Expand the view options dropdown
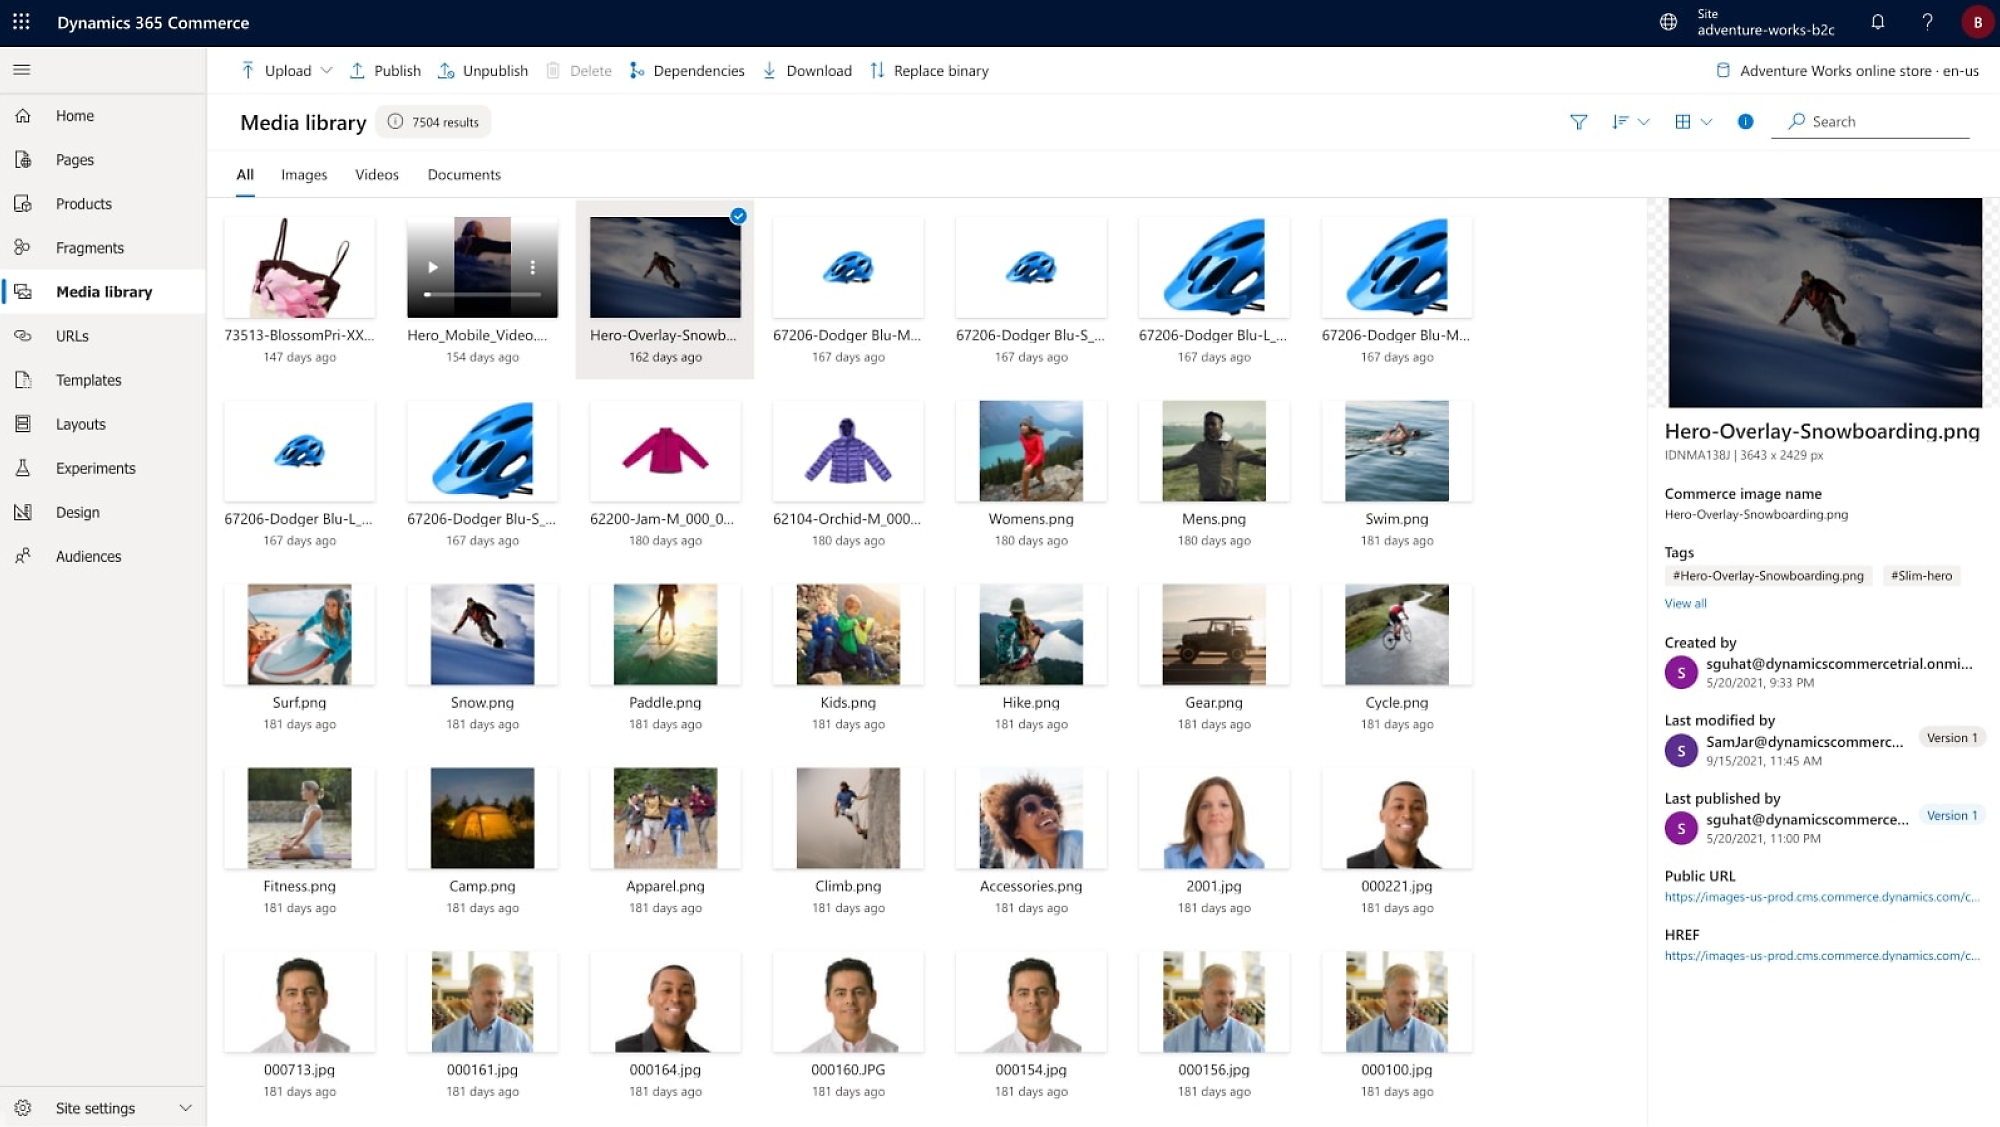2000x1127 pixels. pyautogui.click(x=1692, y=121)
